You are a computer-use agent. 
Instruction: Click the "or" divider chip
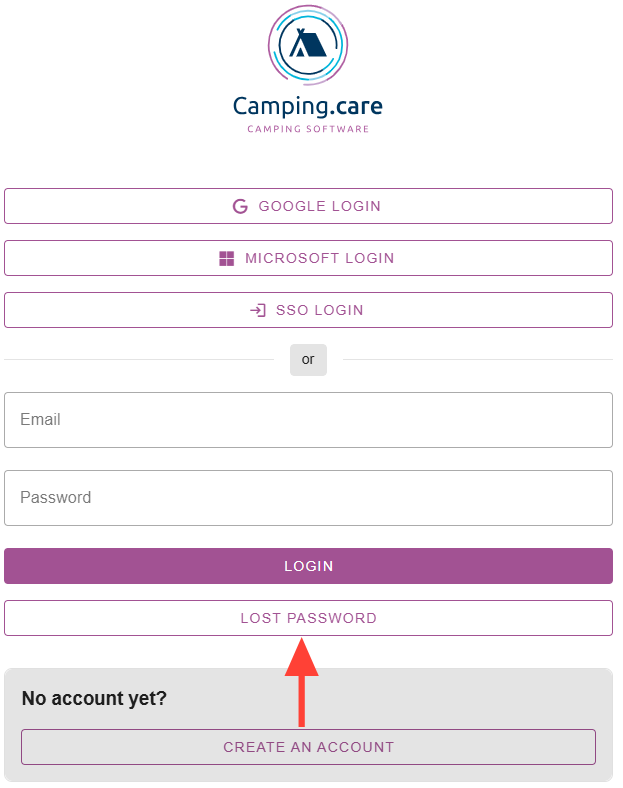[308, 360]
